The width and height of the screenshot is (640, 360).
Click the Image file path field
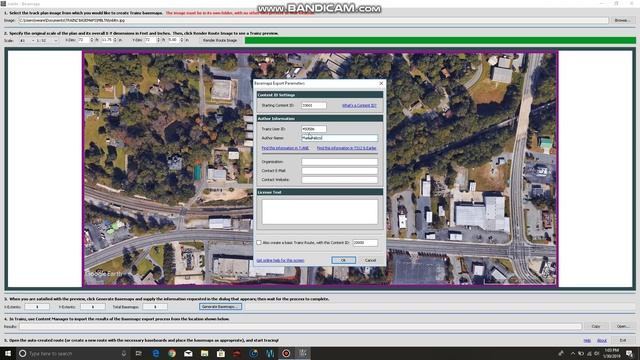(313, 20)
